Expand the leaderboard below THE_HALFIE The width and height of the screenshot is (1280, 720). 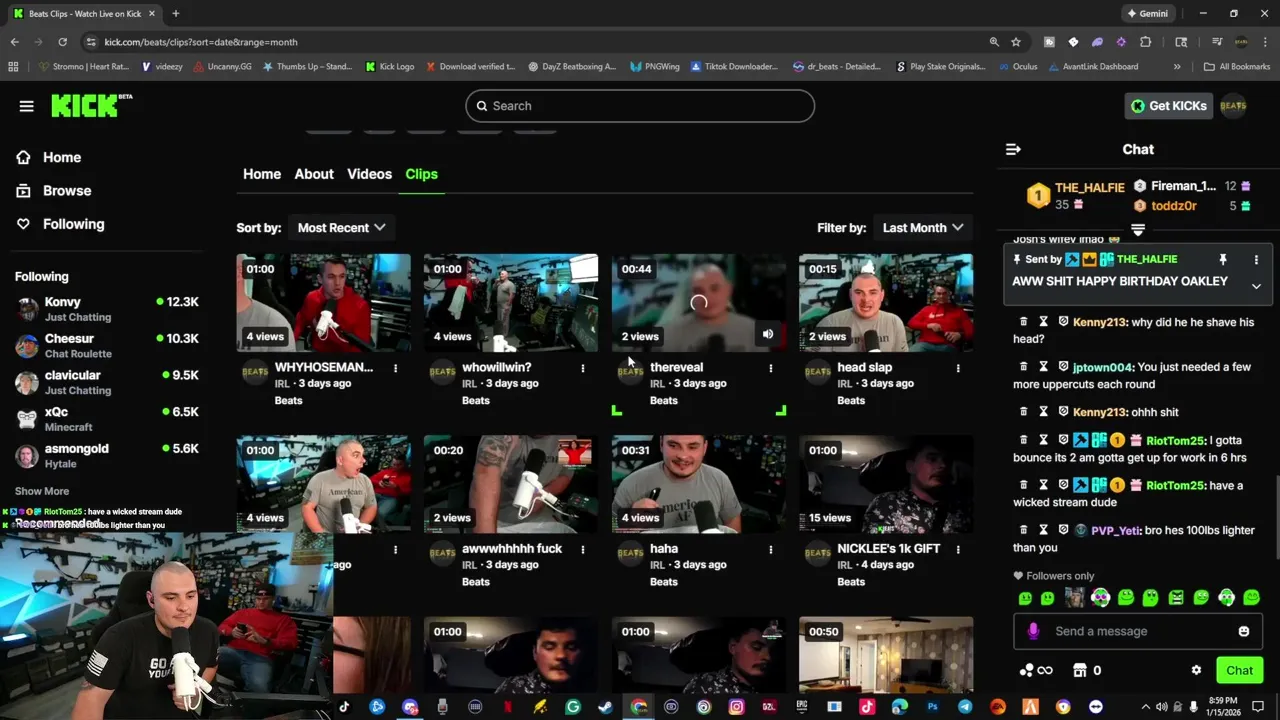1138,230
